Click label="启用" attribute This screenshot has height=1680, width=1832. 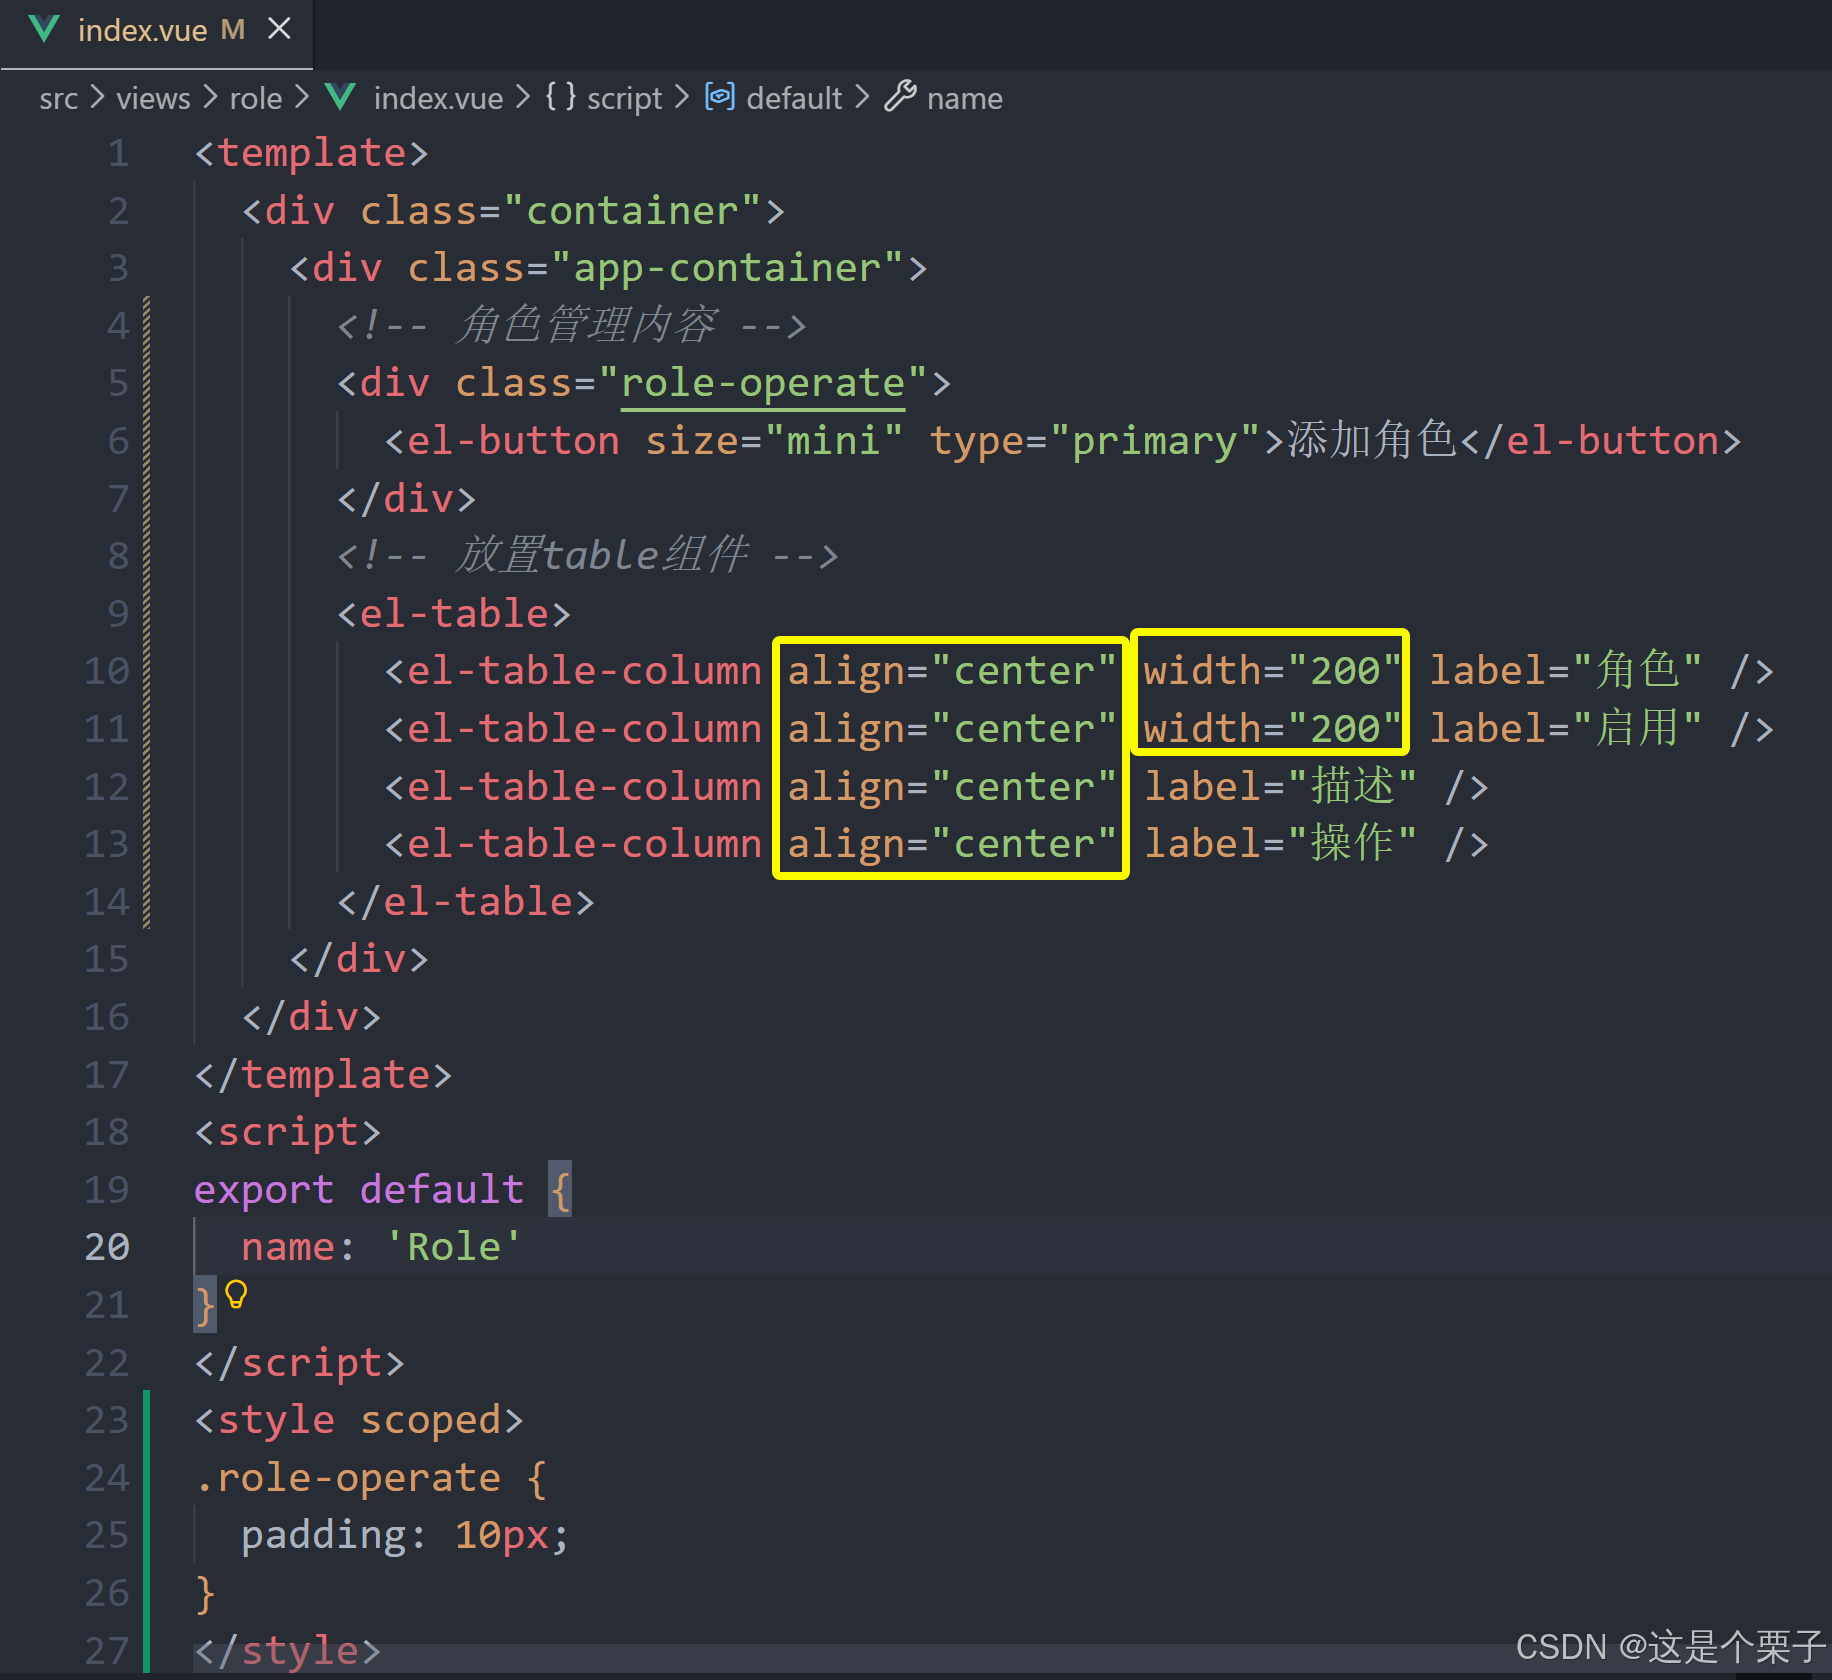[x=1565, y=728]
